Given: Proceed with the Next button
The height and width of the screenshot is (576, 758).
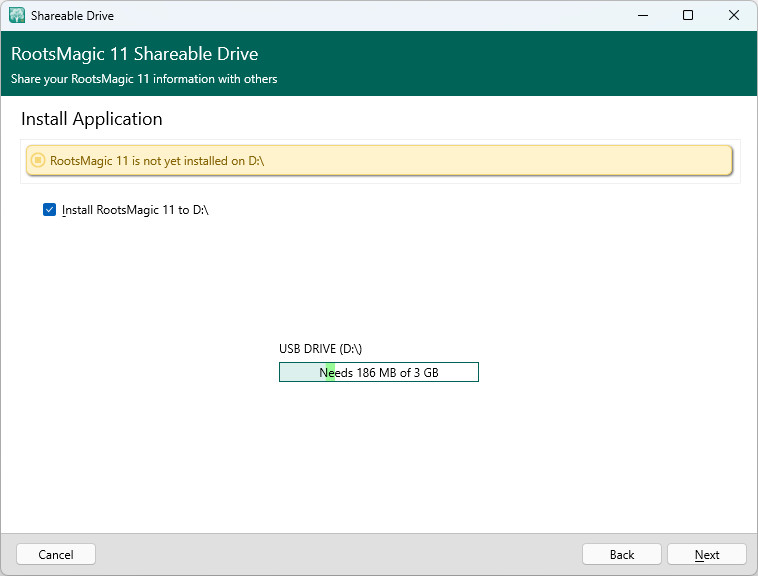Looking at the screenshot, I should [707, 554].
